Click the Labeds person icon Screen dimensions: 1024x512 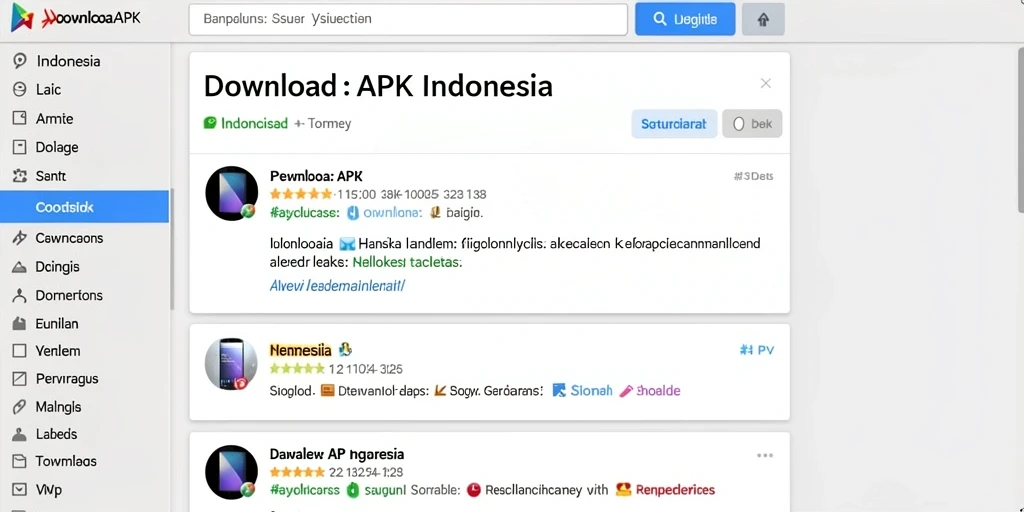point(20,434)
